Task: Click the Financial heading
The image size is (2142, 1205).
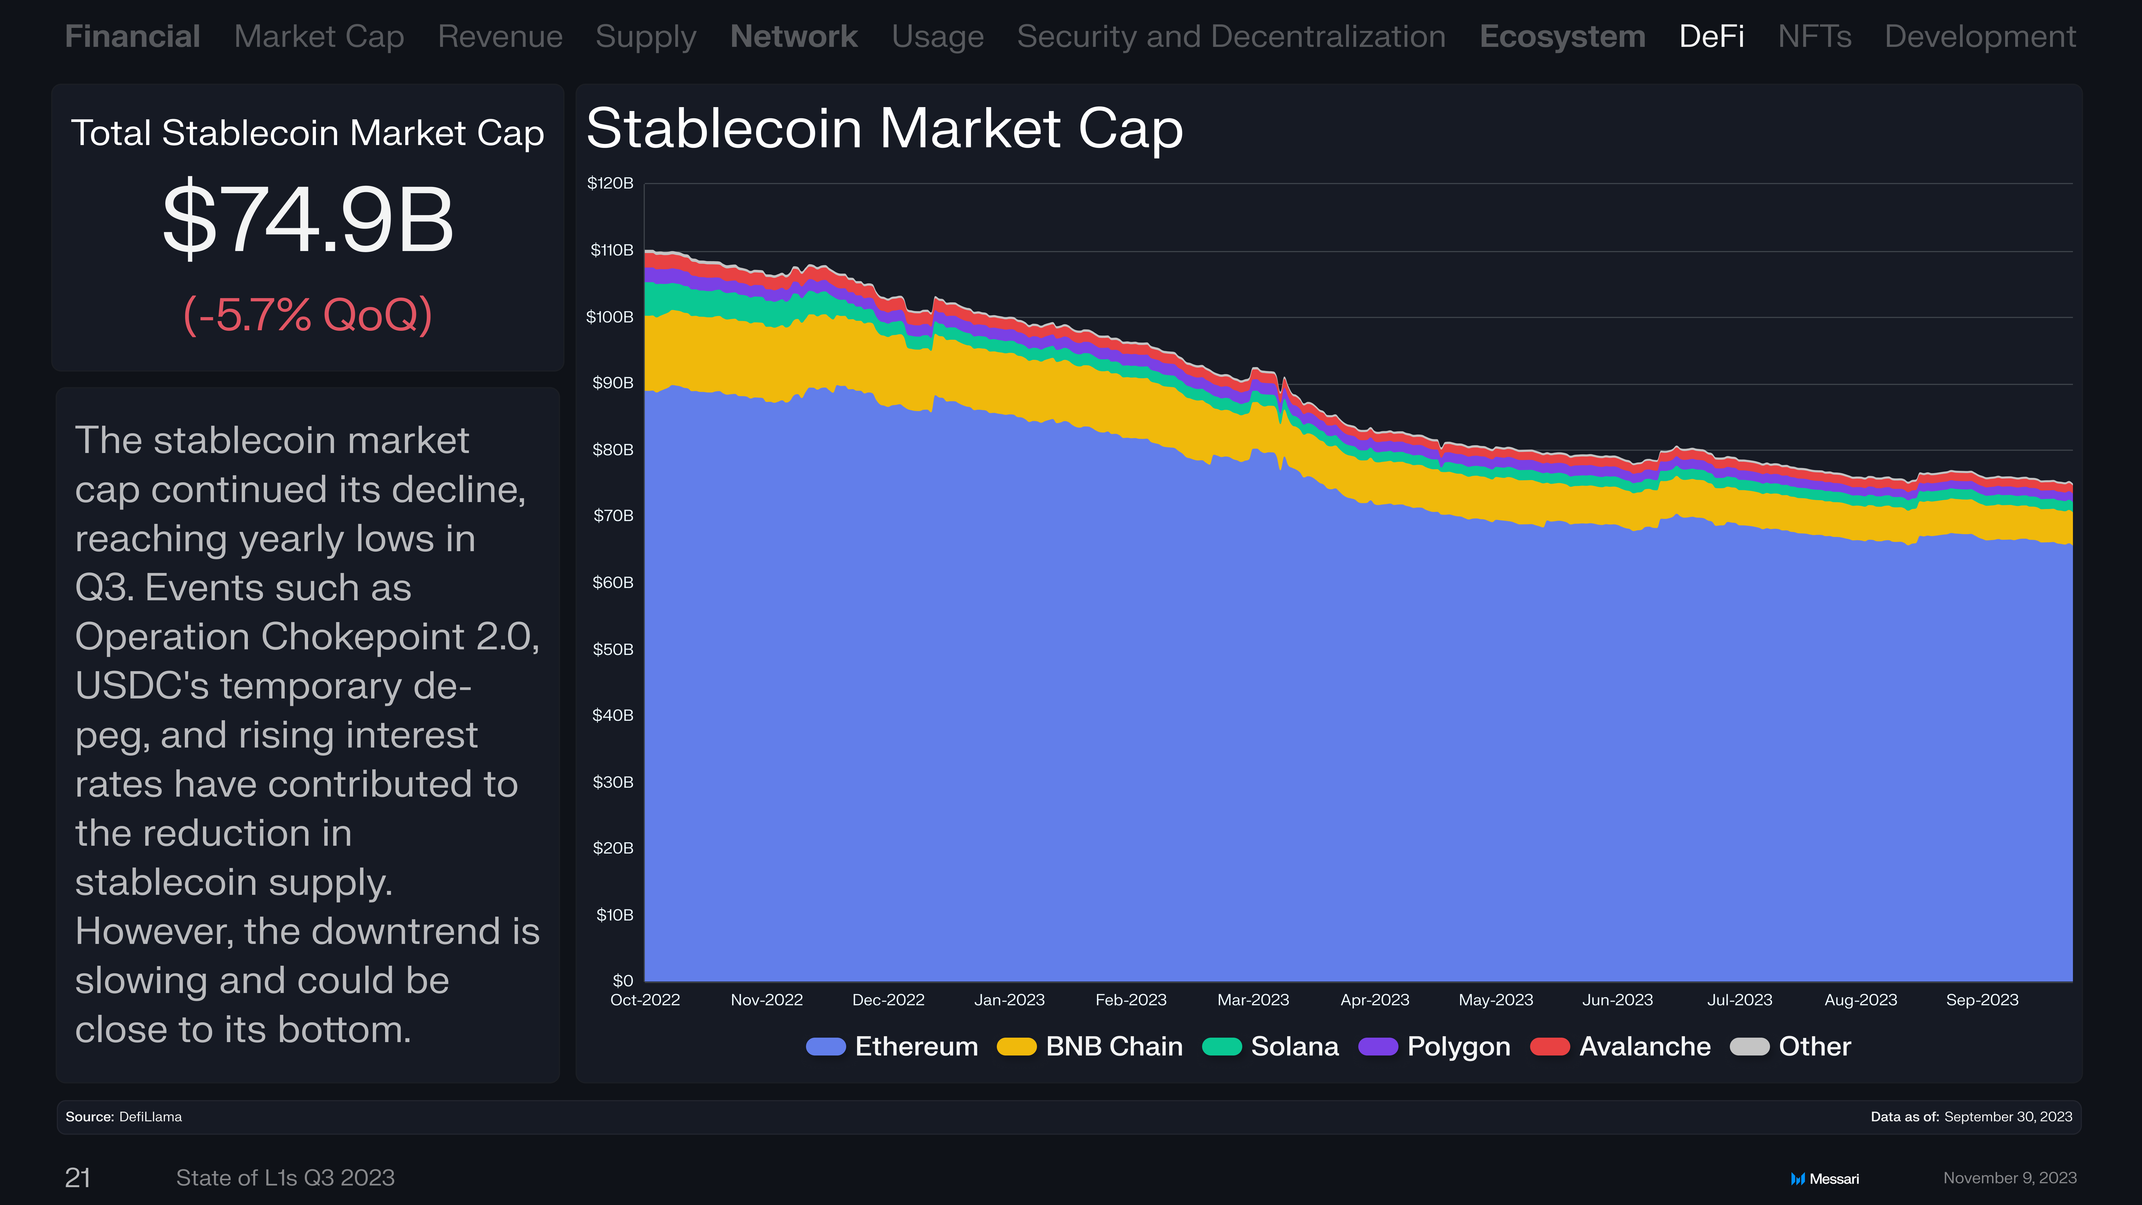Action: tap(133, 37)
